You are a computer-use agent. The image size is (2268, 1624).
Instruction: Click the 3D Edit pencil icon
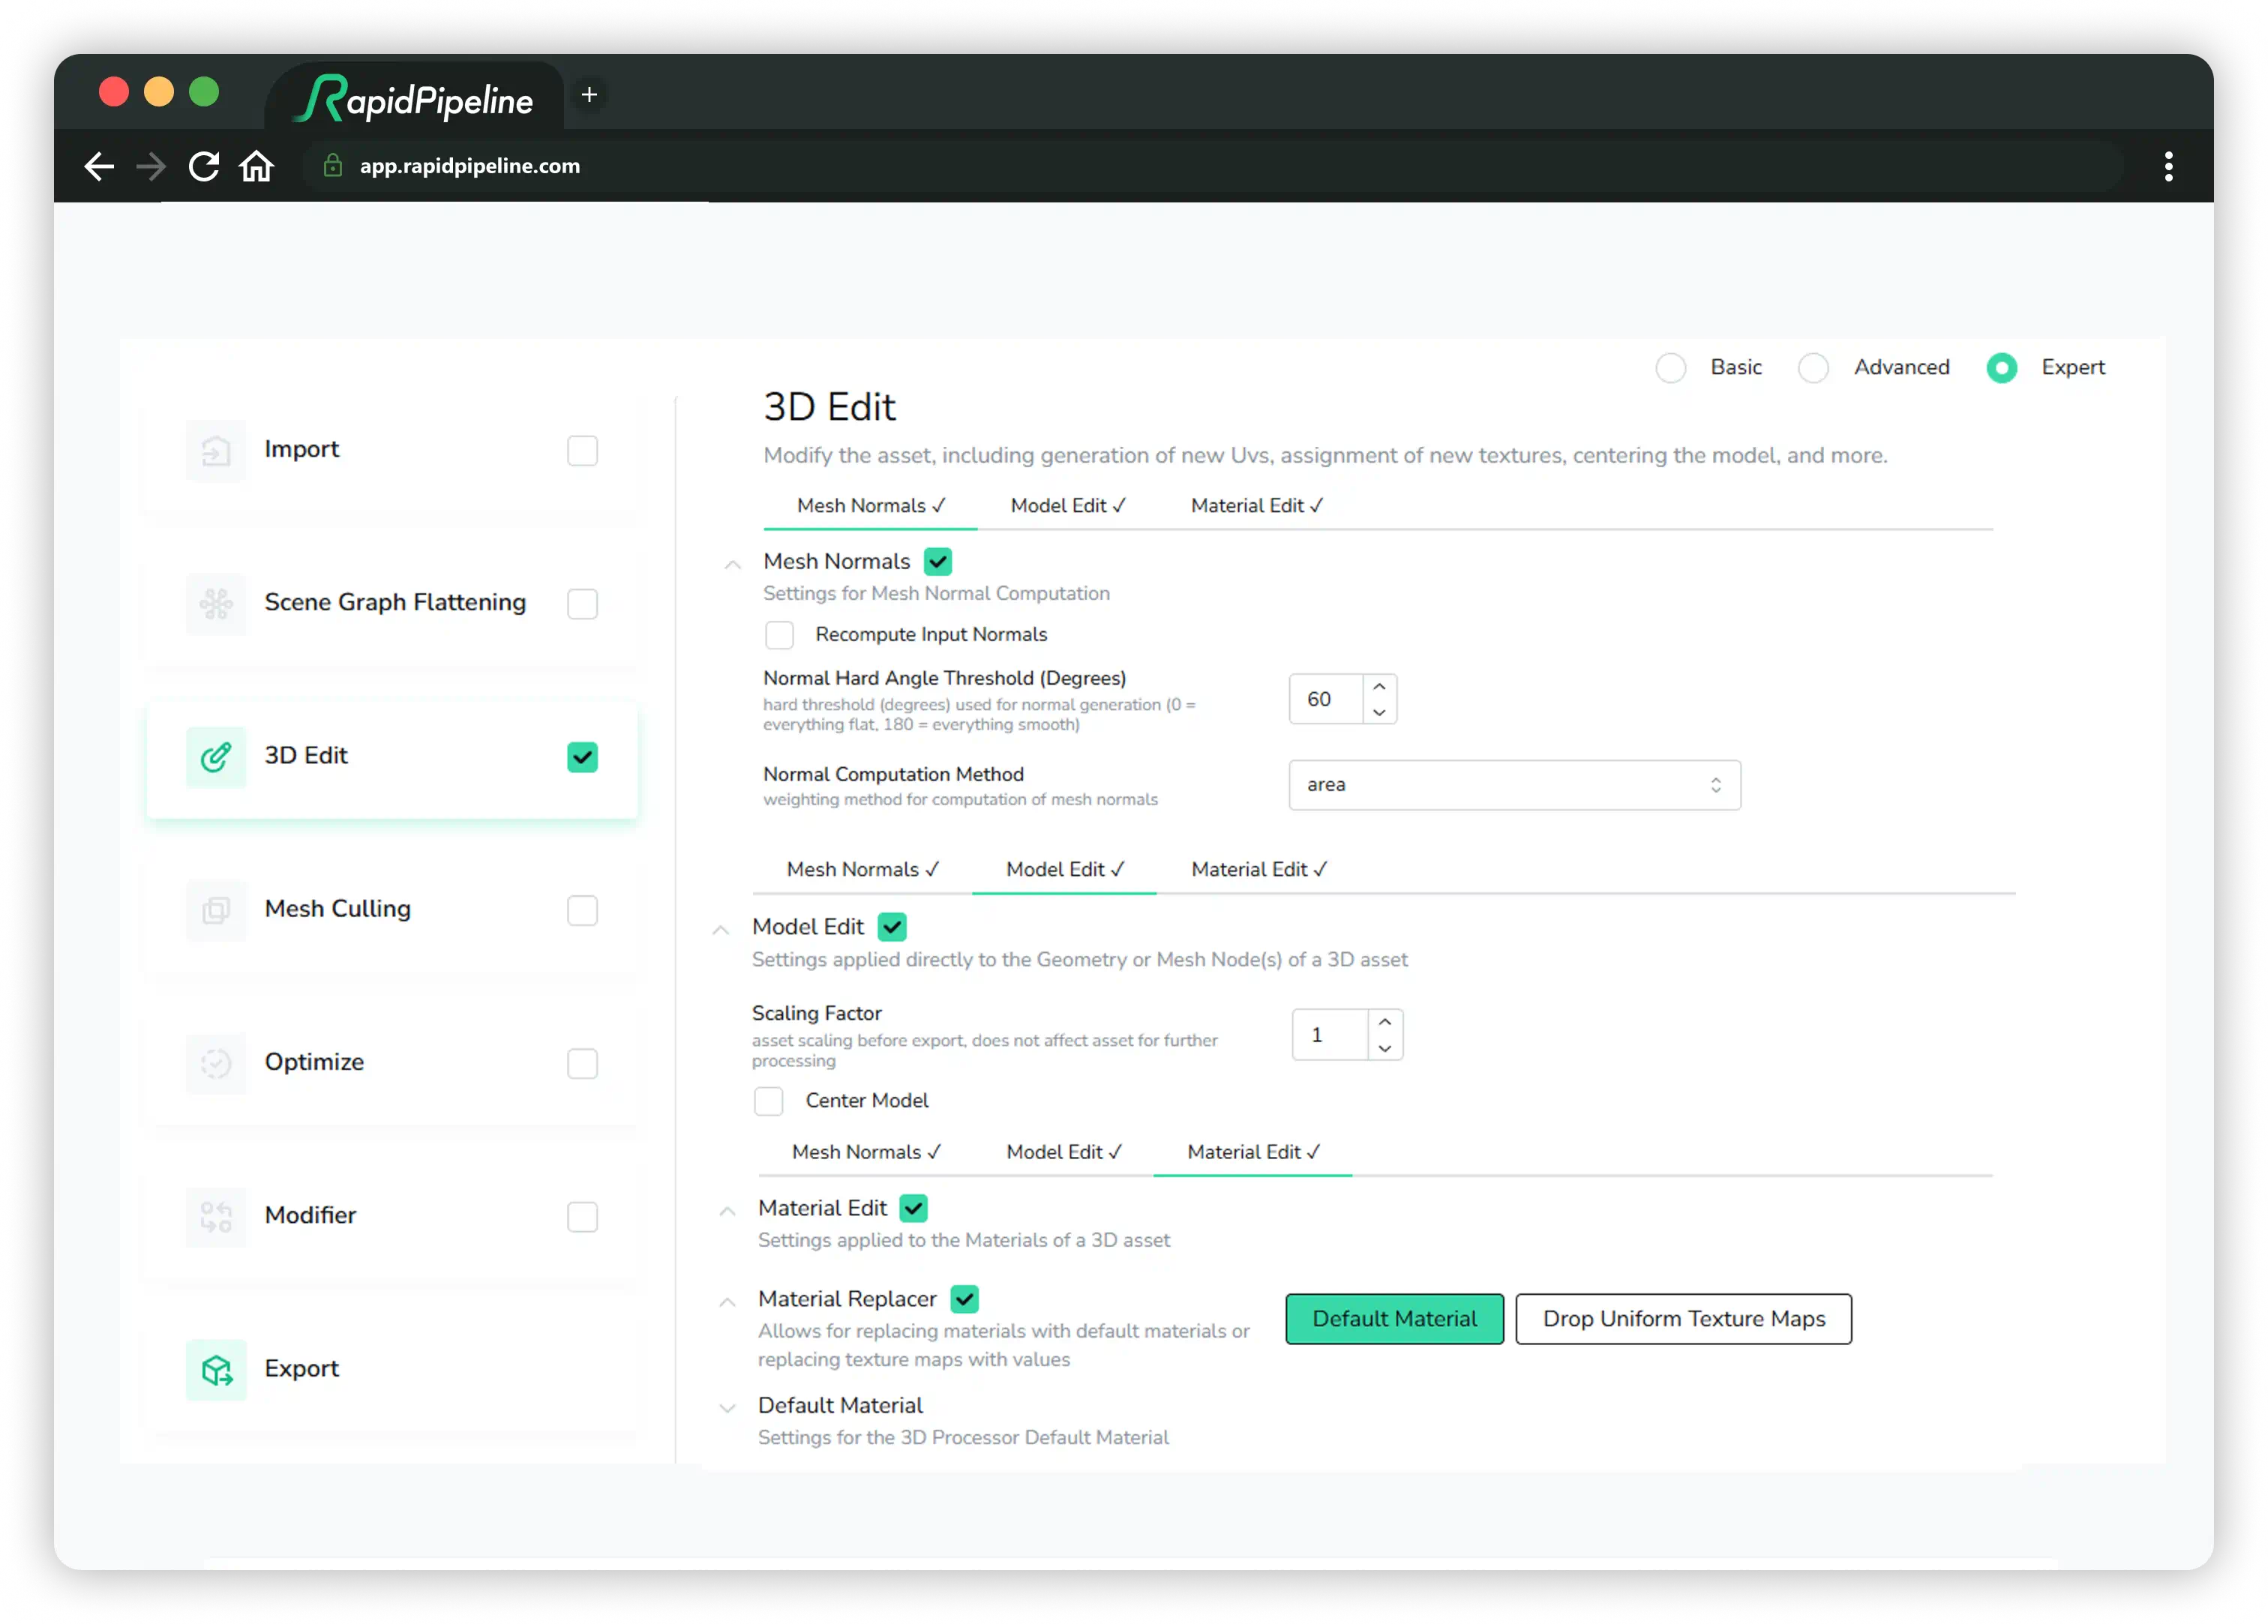(x=216, y=757)
